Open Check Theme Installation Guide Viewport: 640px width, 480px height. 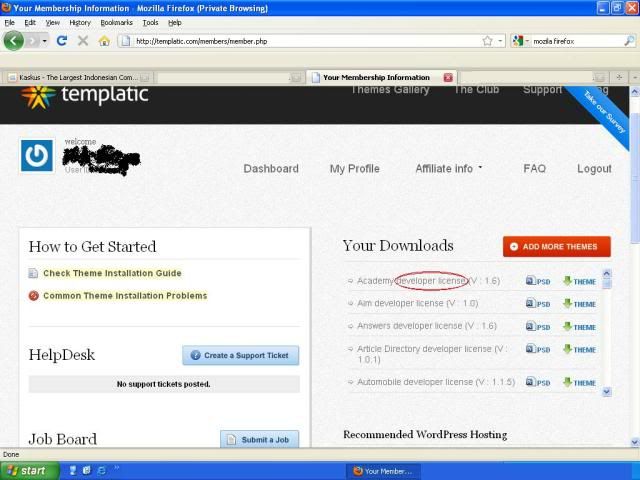112,273
